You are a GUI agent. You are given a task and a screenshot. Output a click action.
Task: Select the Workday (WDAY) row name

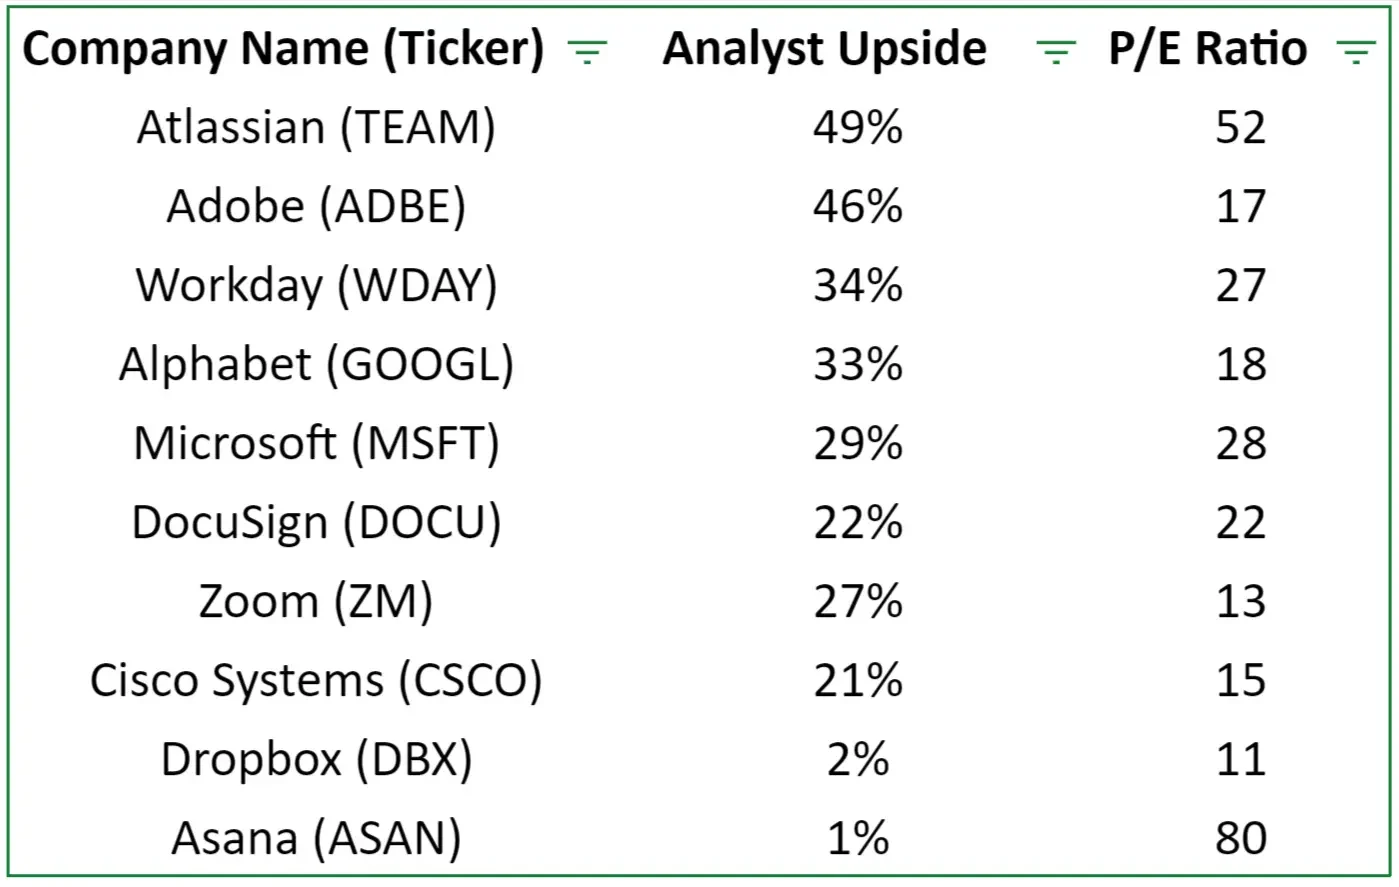316,286
